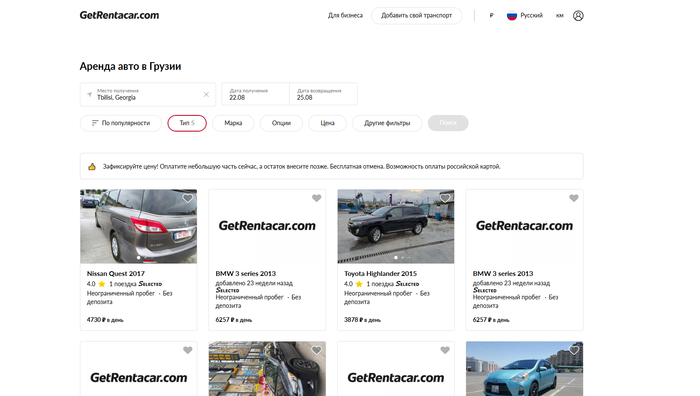Click the Место получения location input

pos(148,94)
